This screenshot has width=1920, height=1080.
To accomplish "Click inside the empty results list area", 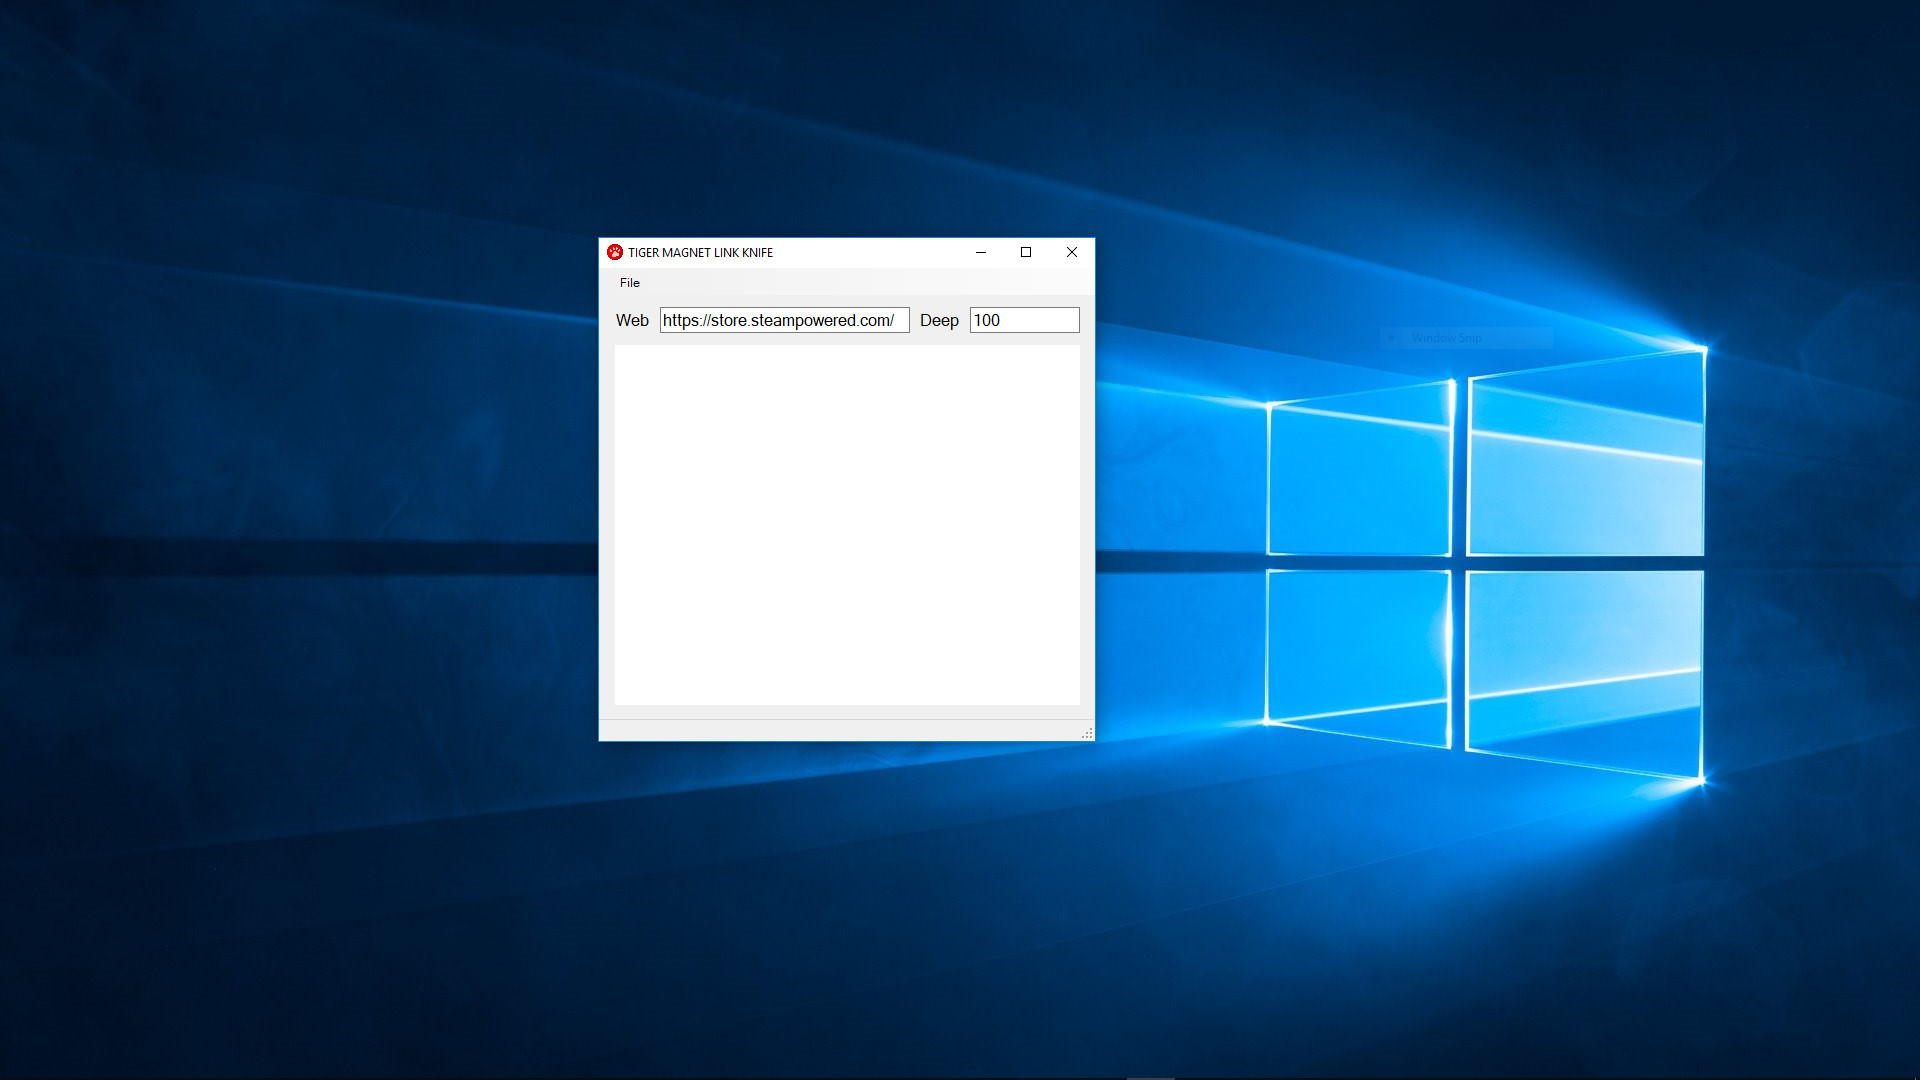I will (x=846, y=525).
